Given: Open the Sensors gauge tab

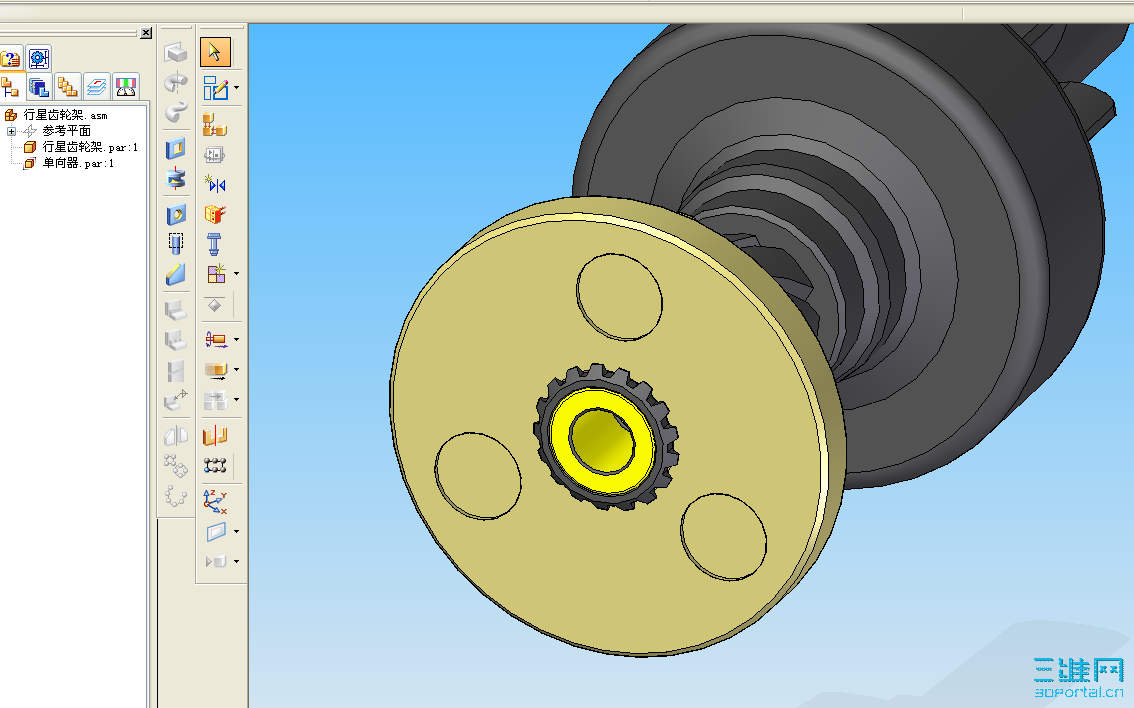Looking at the screenshot, I should point(126,88).
